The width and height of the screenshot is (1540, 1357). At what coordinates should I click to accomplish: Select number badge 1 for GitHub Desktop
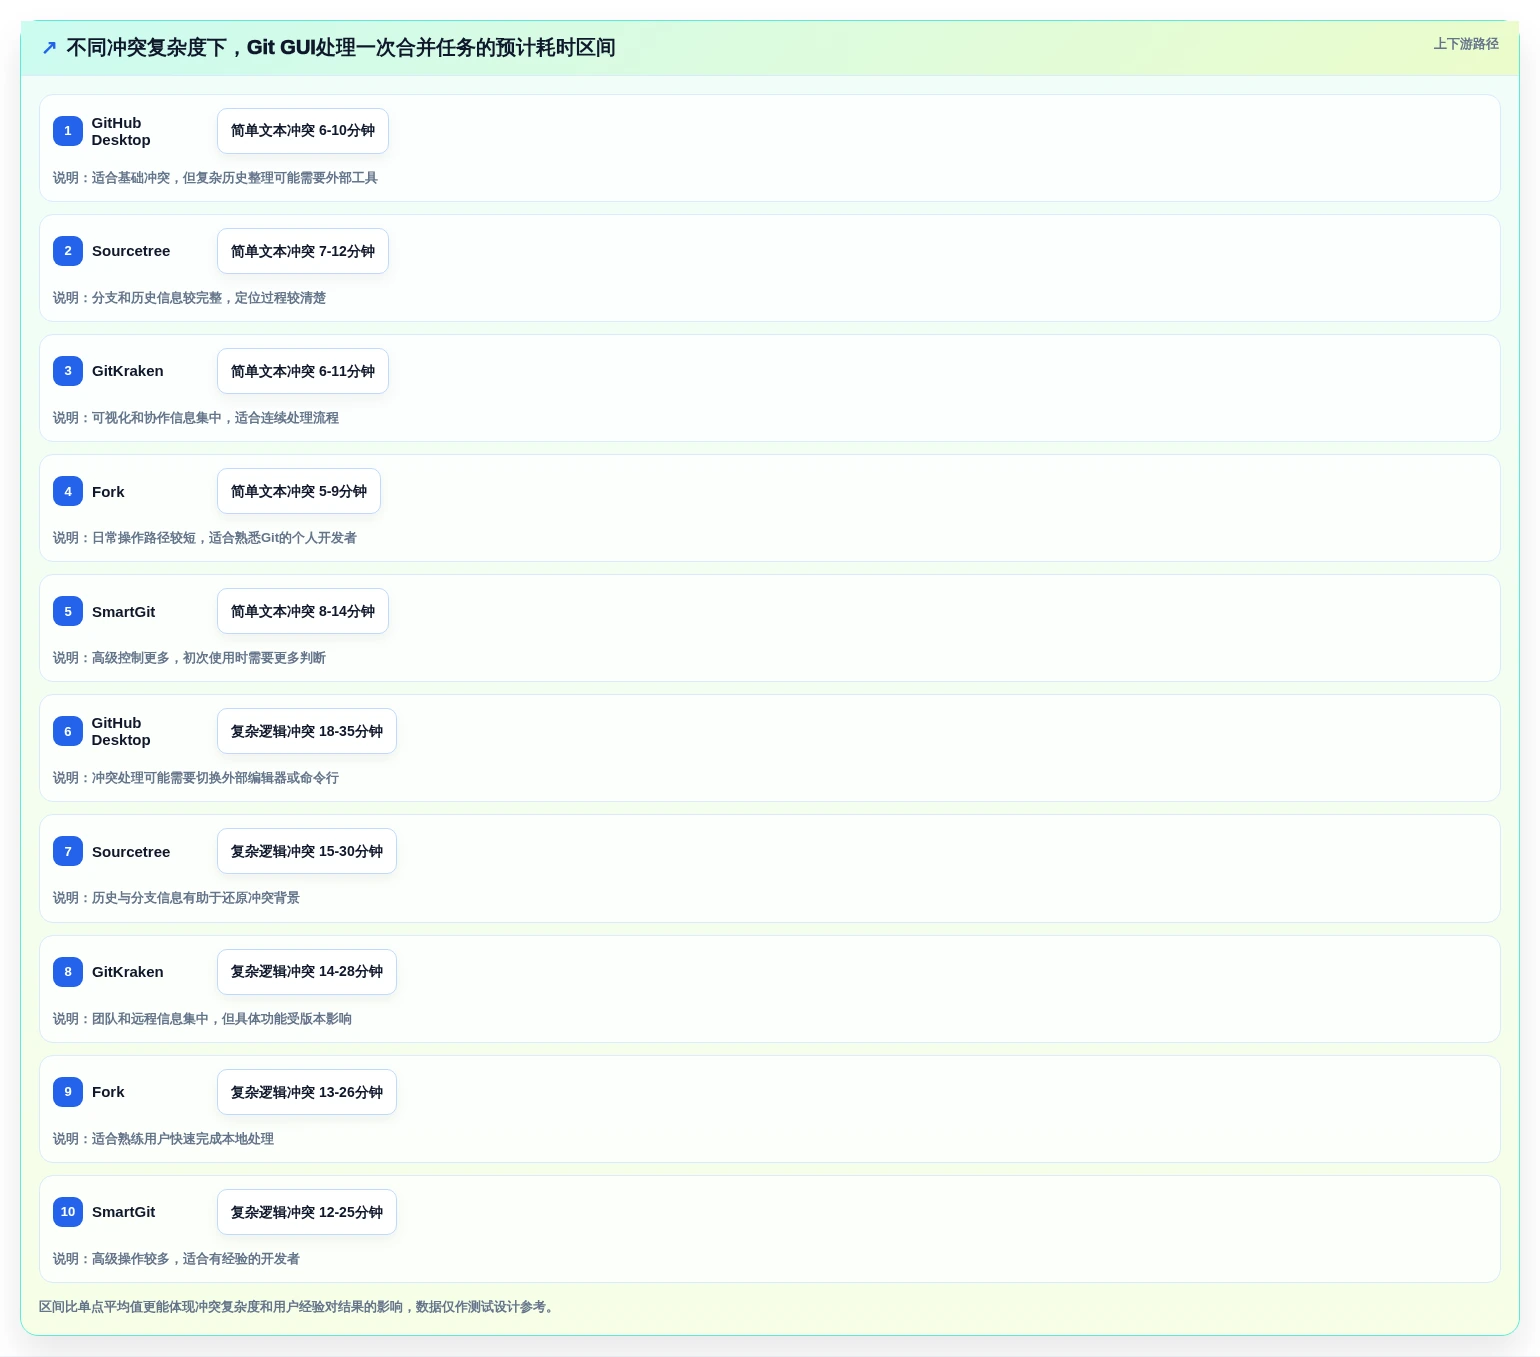(68, 131)
